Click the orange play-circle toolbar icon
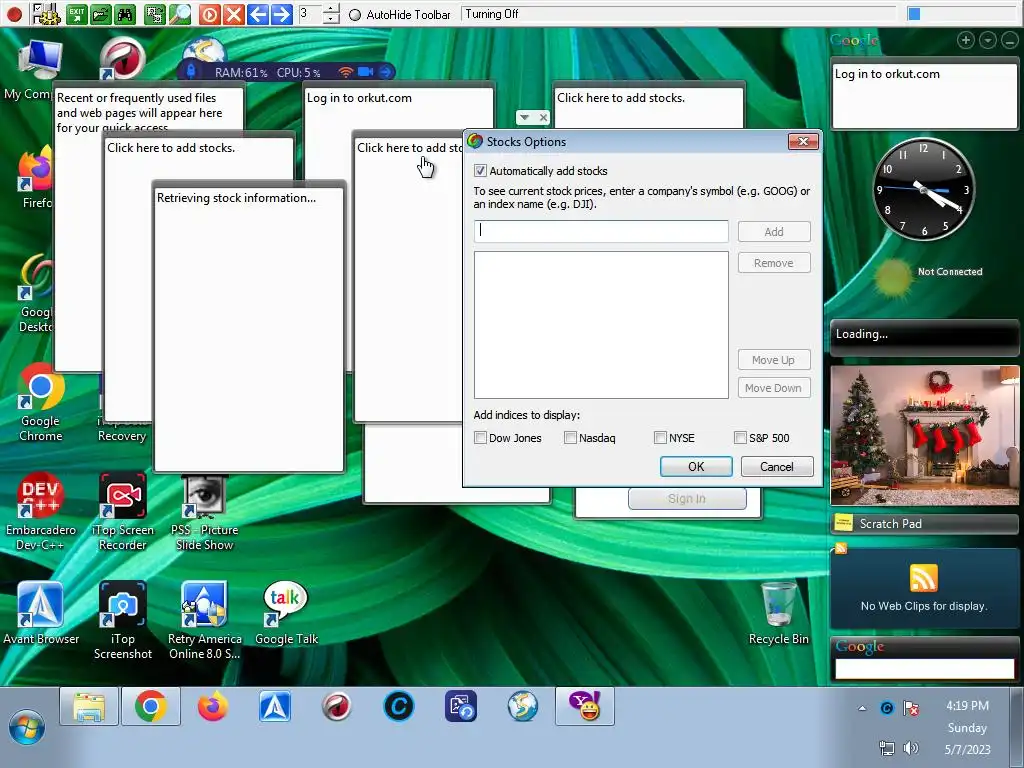 click(x=209, y=14)
